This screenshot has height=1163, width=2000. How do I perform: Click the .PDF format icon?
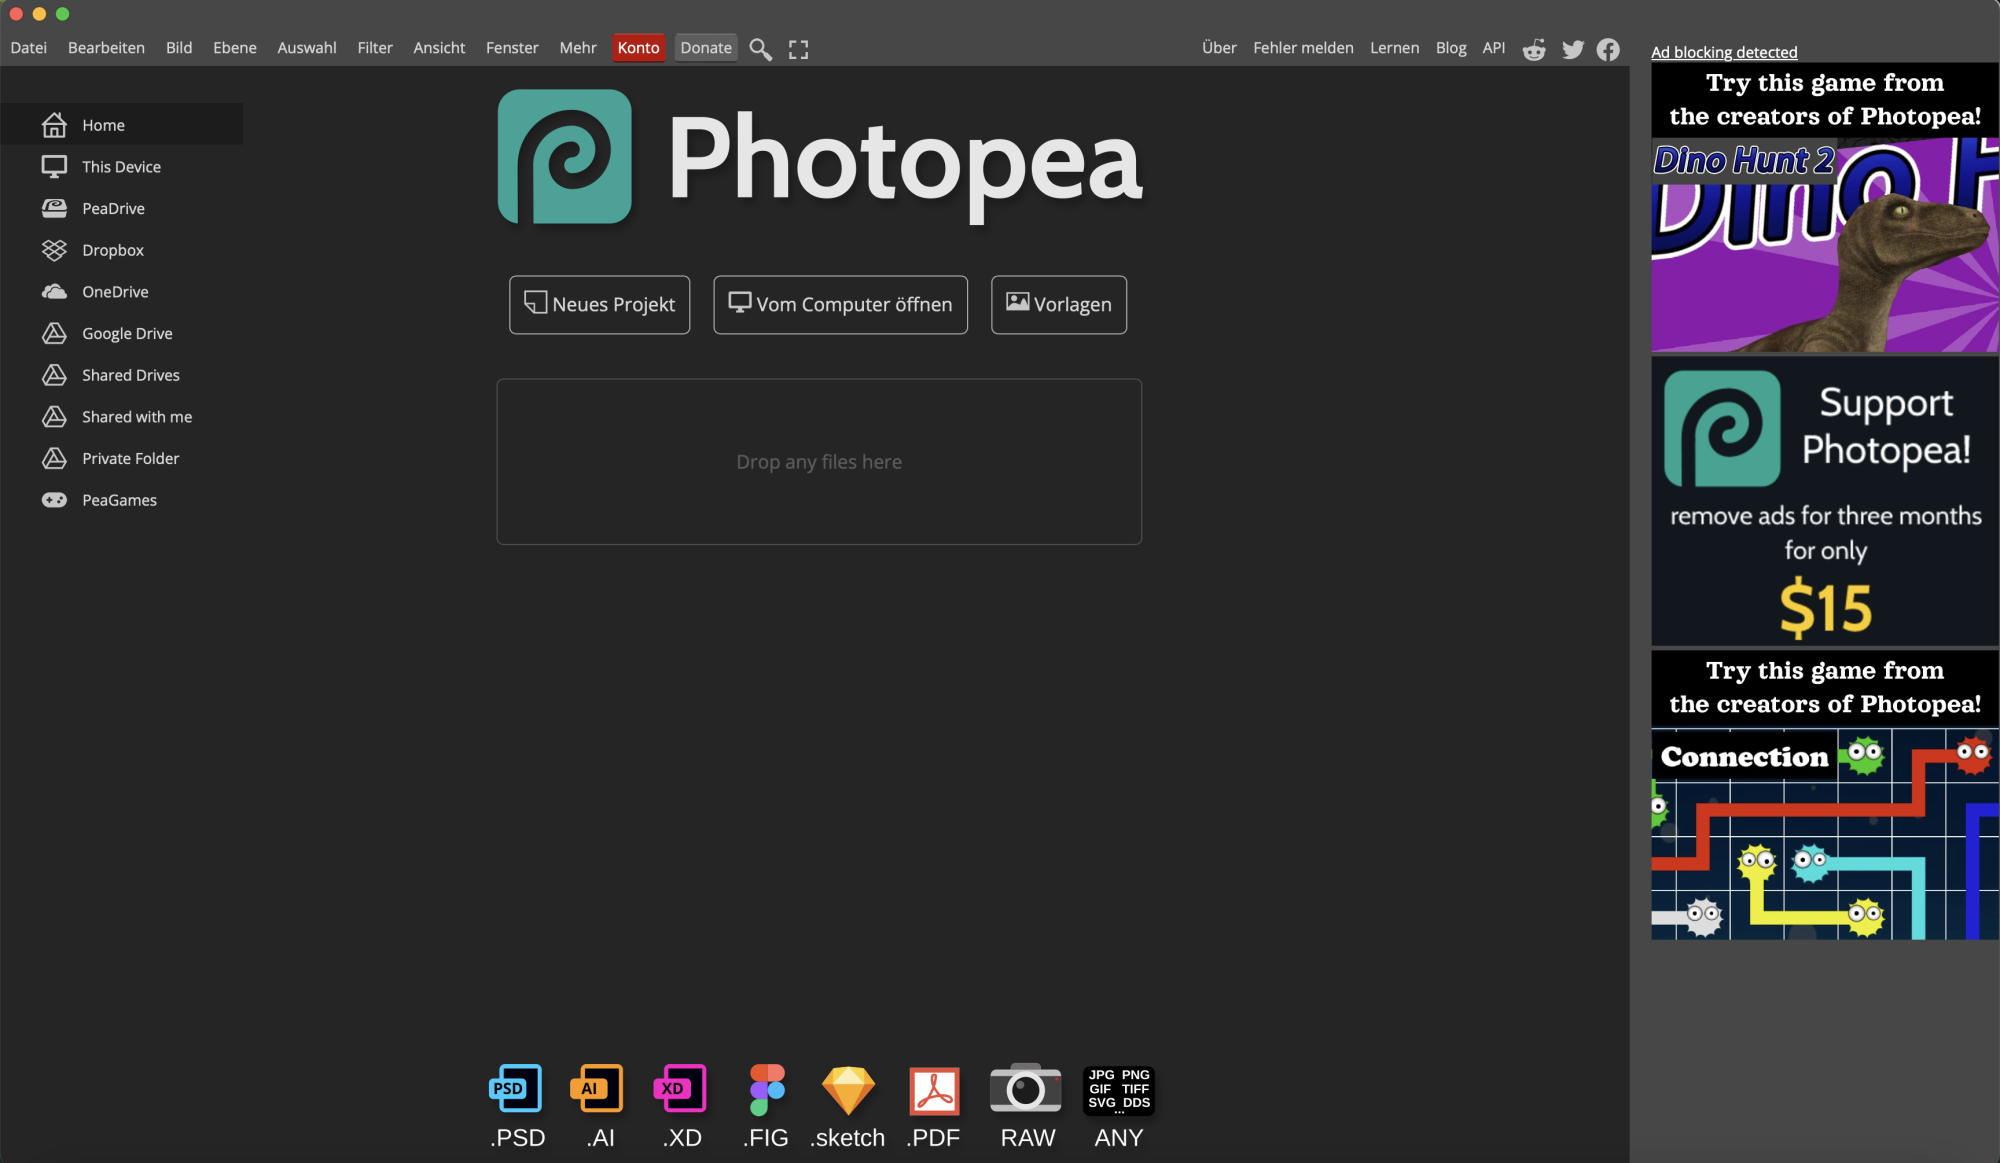(932, 1090)
